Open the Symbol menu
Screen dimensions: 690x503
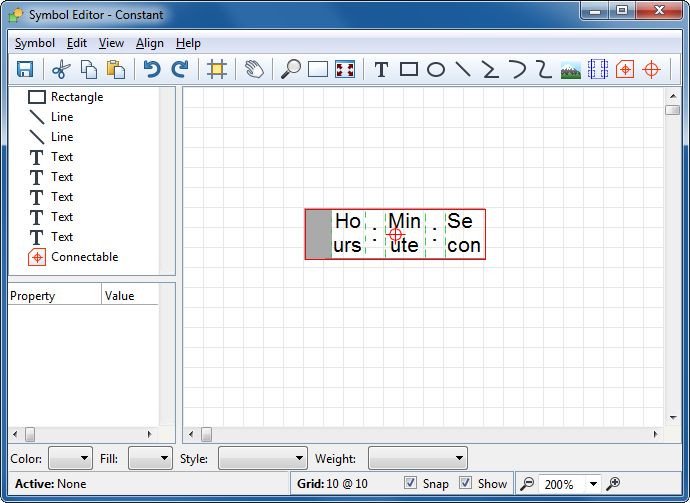[35, 43]
